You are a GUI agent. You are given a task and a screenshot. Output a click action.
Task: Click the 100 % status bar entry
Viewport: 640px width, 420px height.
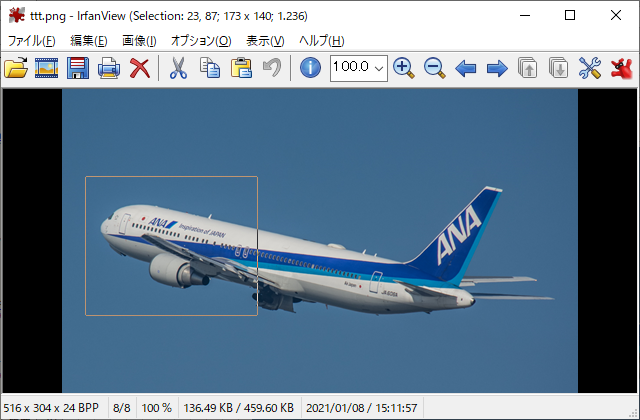tap(156, 408)
